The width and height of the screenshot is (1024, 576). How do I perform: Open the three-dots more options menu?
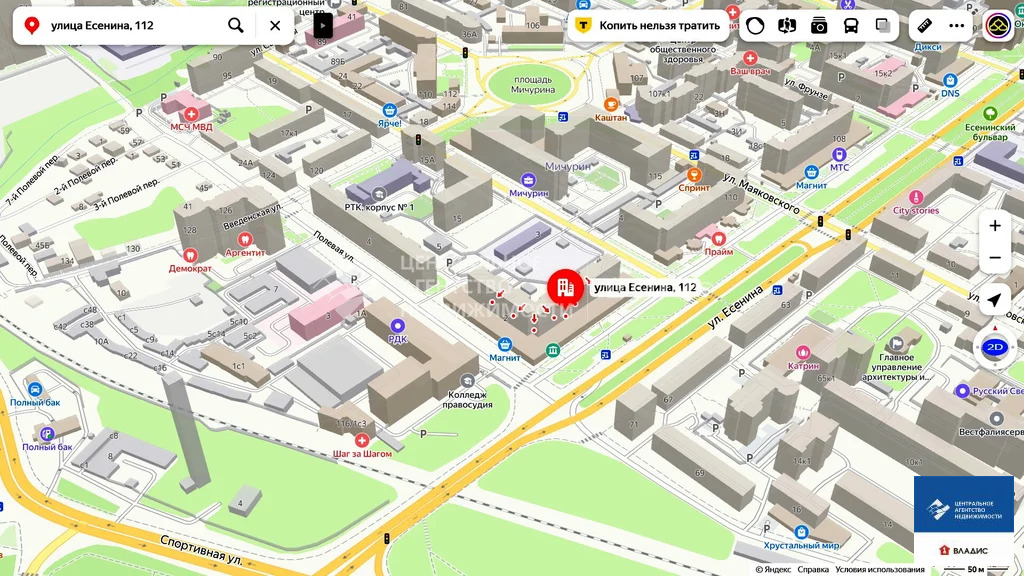(x=957, y=25)
